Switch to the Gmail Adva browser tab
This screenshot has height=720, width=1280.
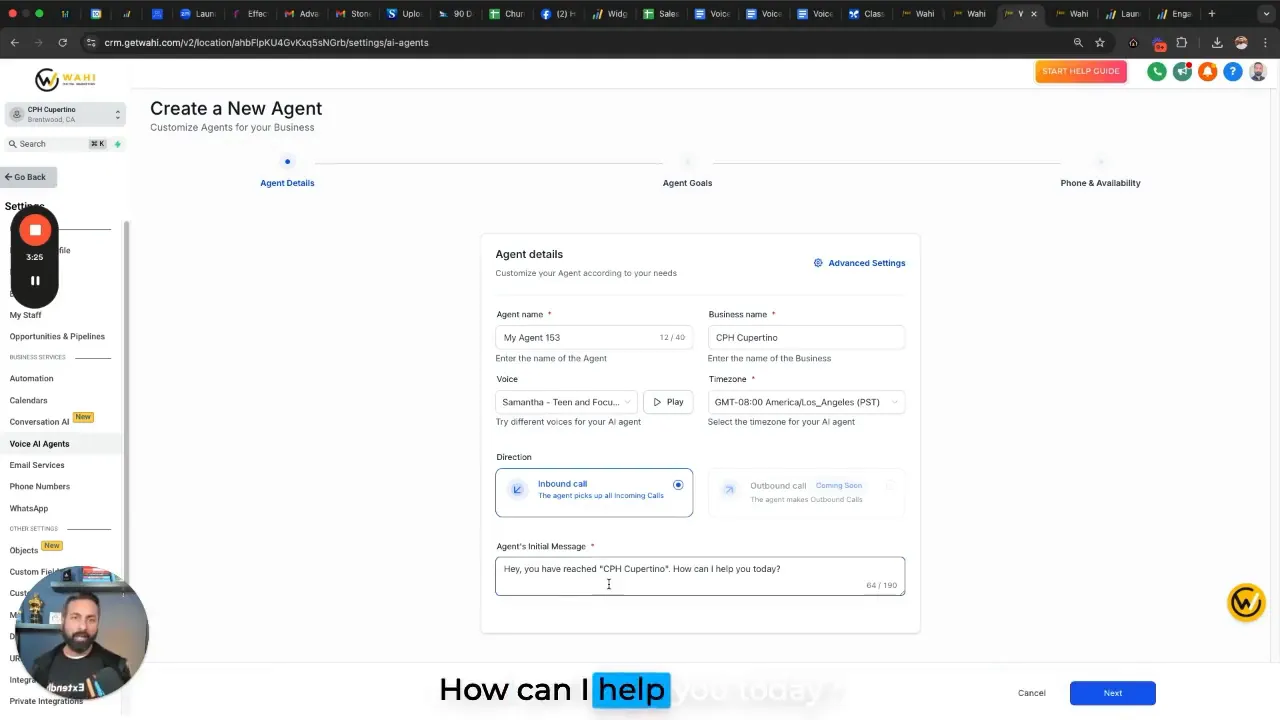(301, 14)
